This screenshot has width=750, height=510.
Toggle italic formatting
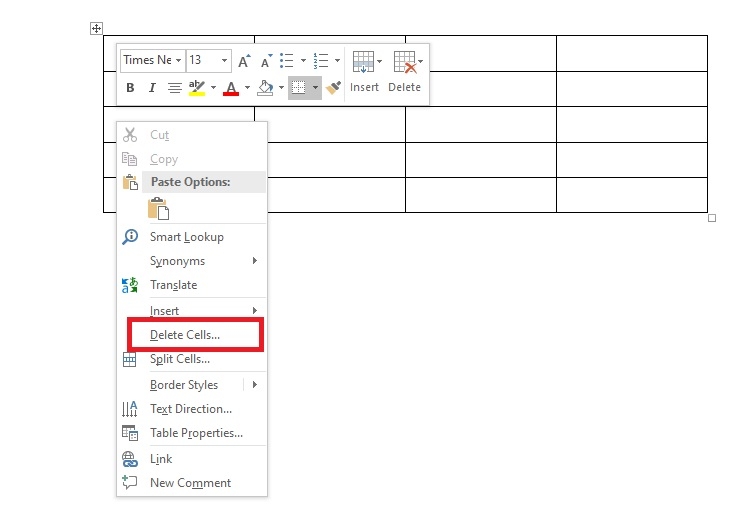[152, 88]
